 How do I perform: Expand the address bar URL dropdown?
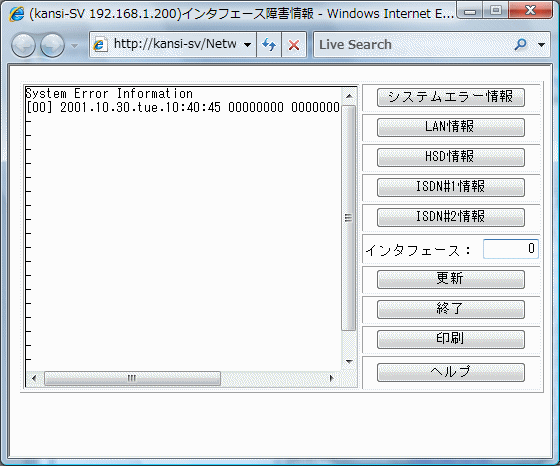pos(247,45)
